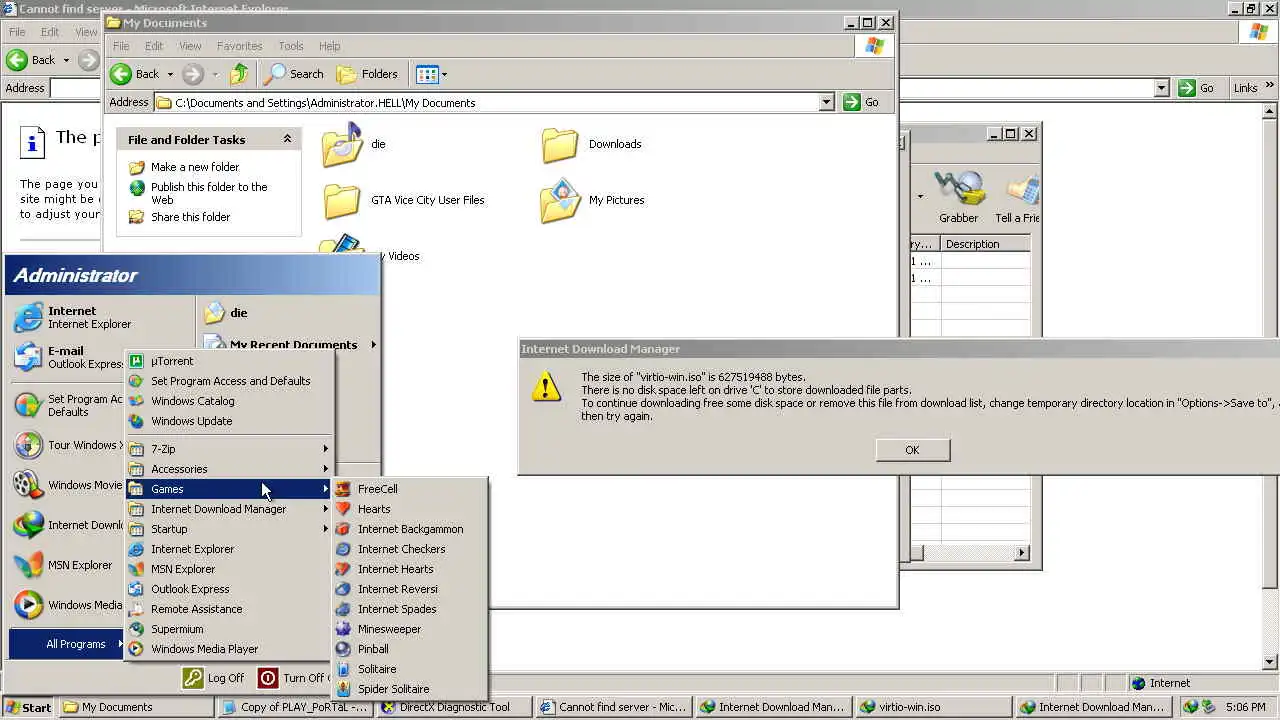The image size is (1280, 720).
Task: Open the die folder in My Documents
Action: coord(355,145)
